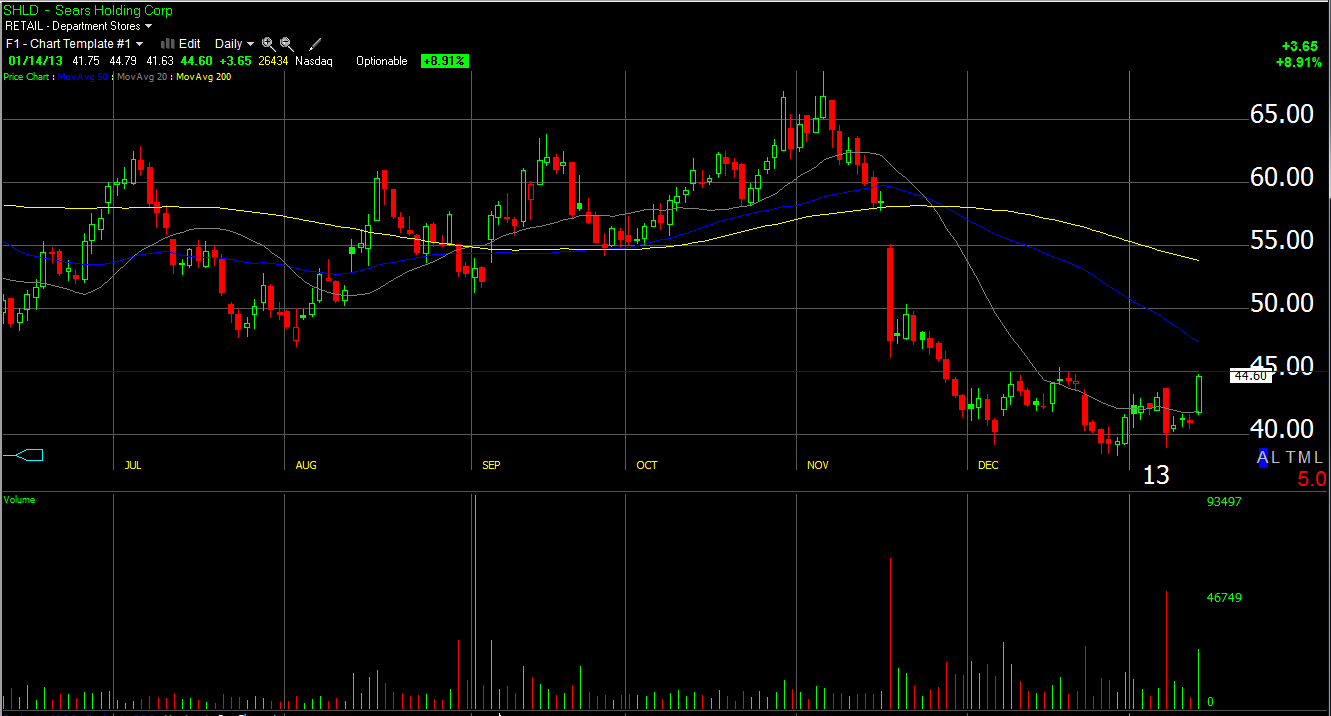Open the F1 - Chart Template #1 dropdown
Screen dimensions: 1331x716
[x=75, y=44]
